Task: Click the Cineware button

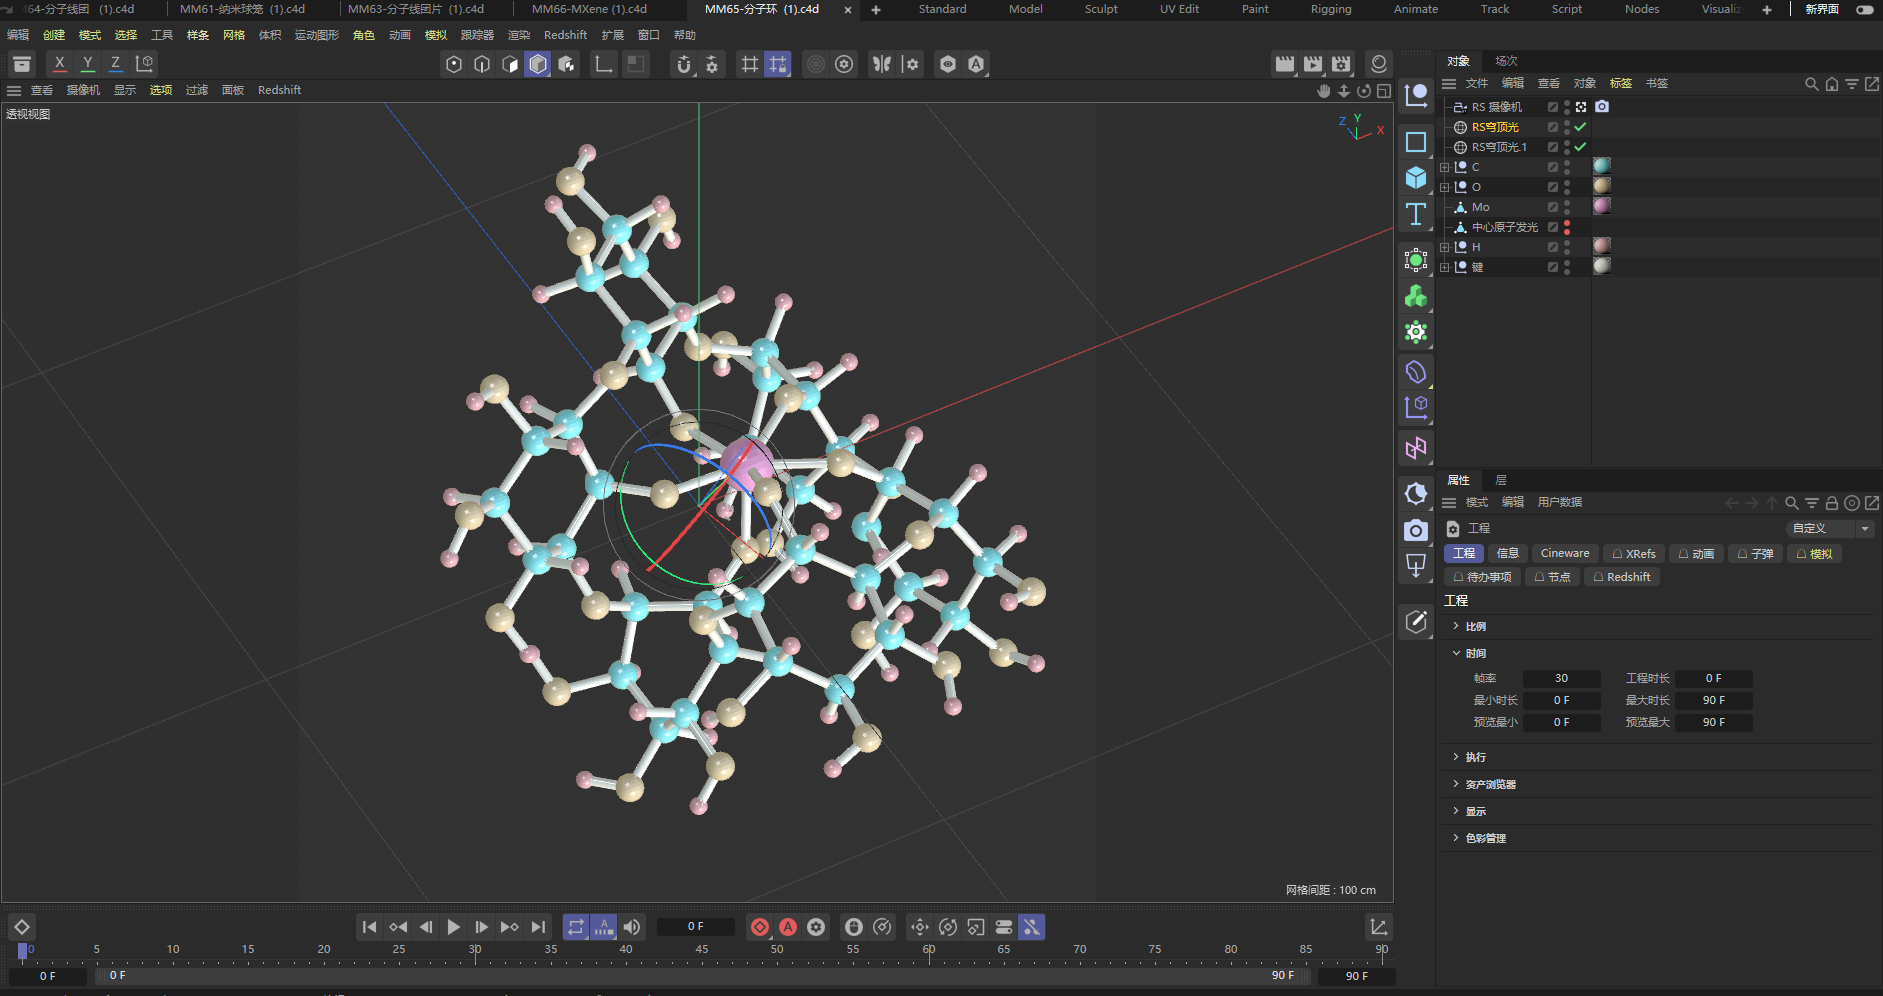Action: 1564,553
